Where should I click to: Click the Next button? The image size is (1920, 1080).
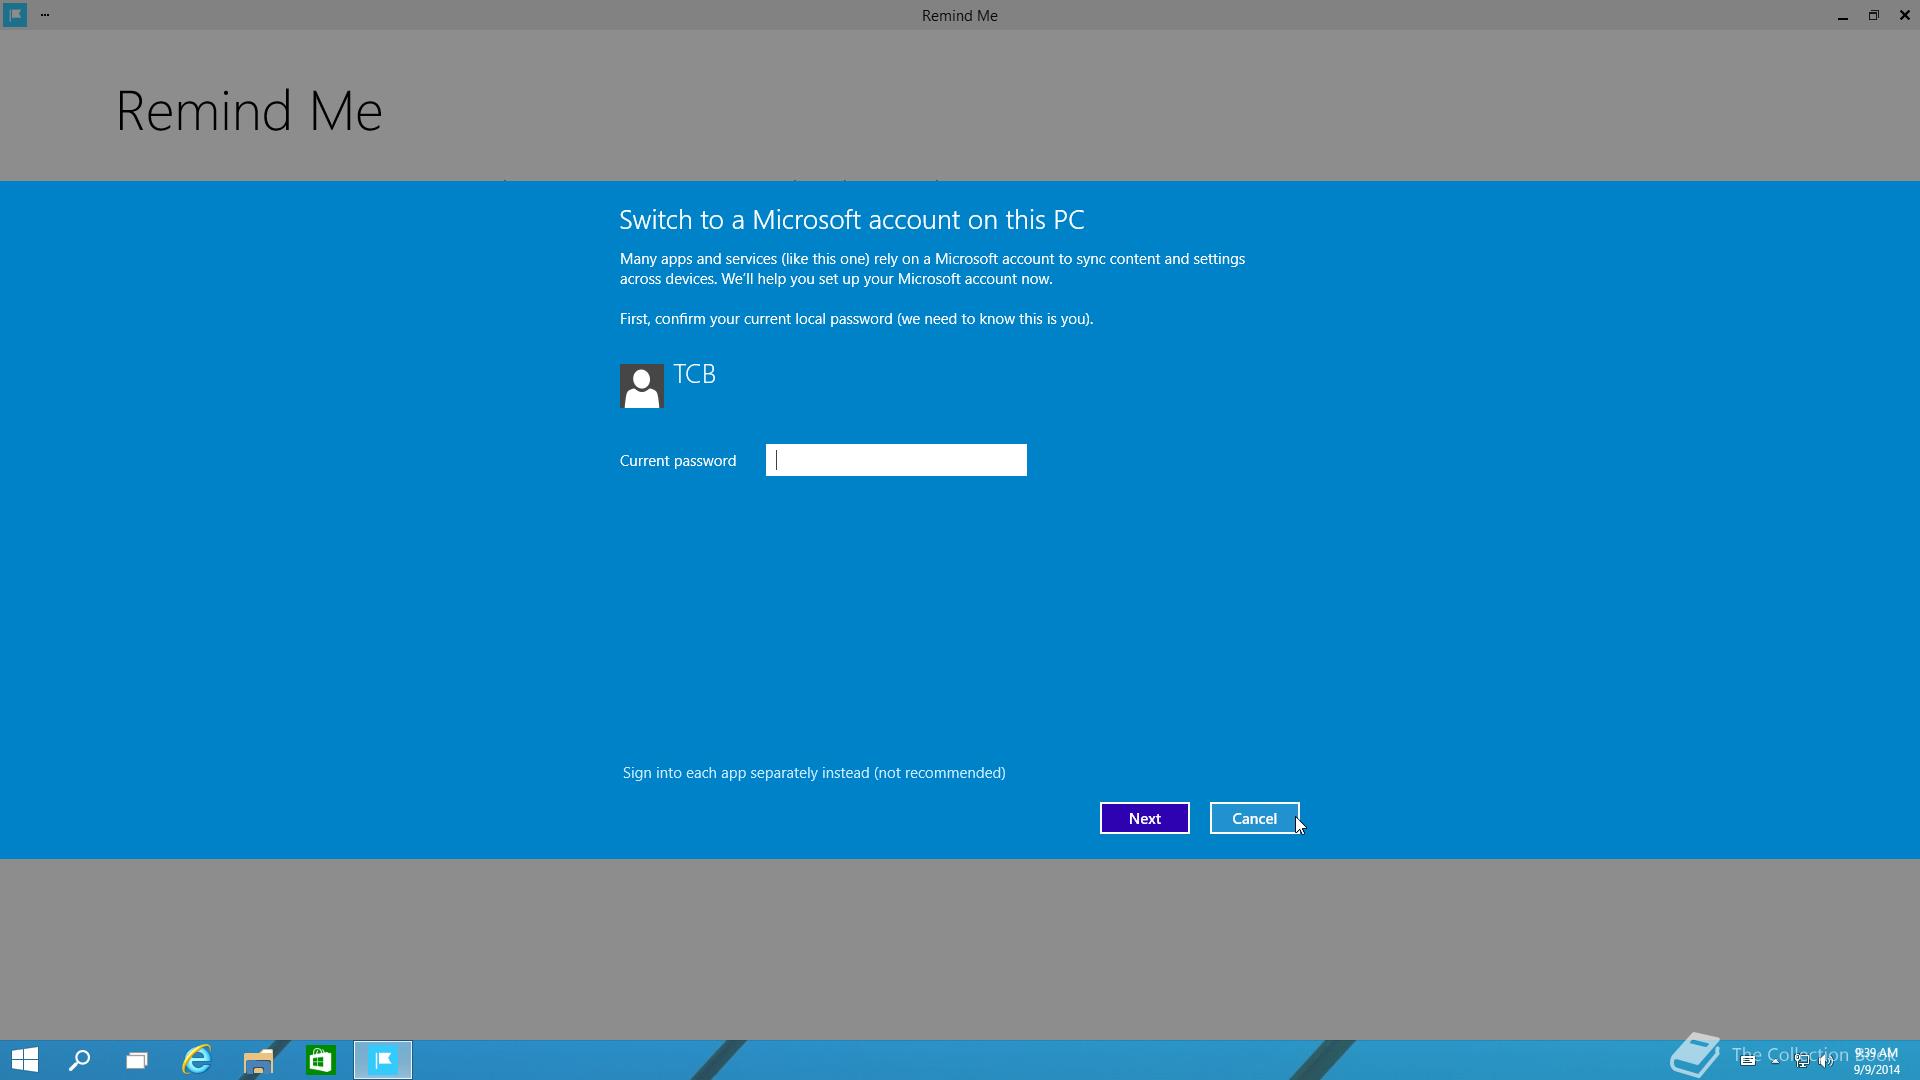click(x=1144, y=818)
